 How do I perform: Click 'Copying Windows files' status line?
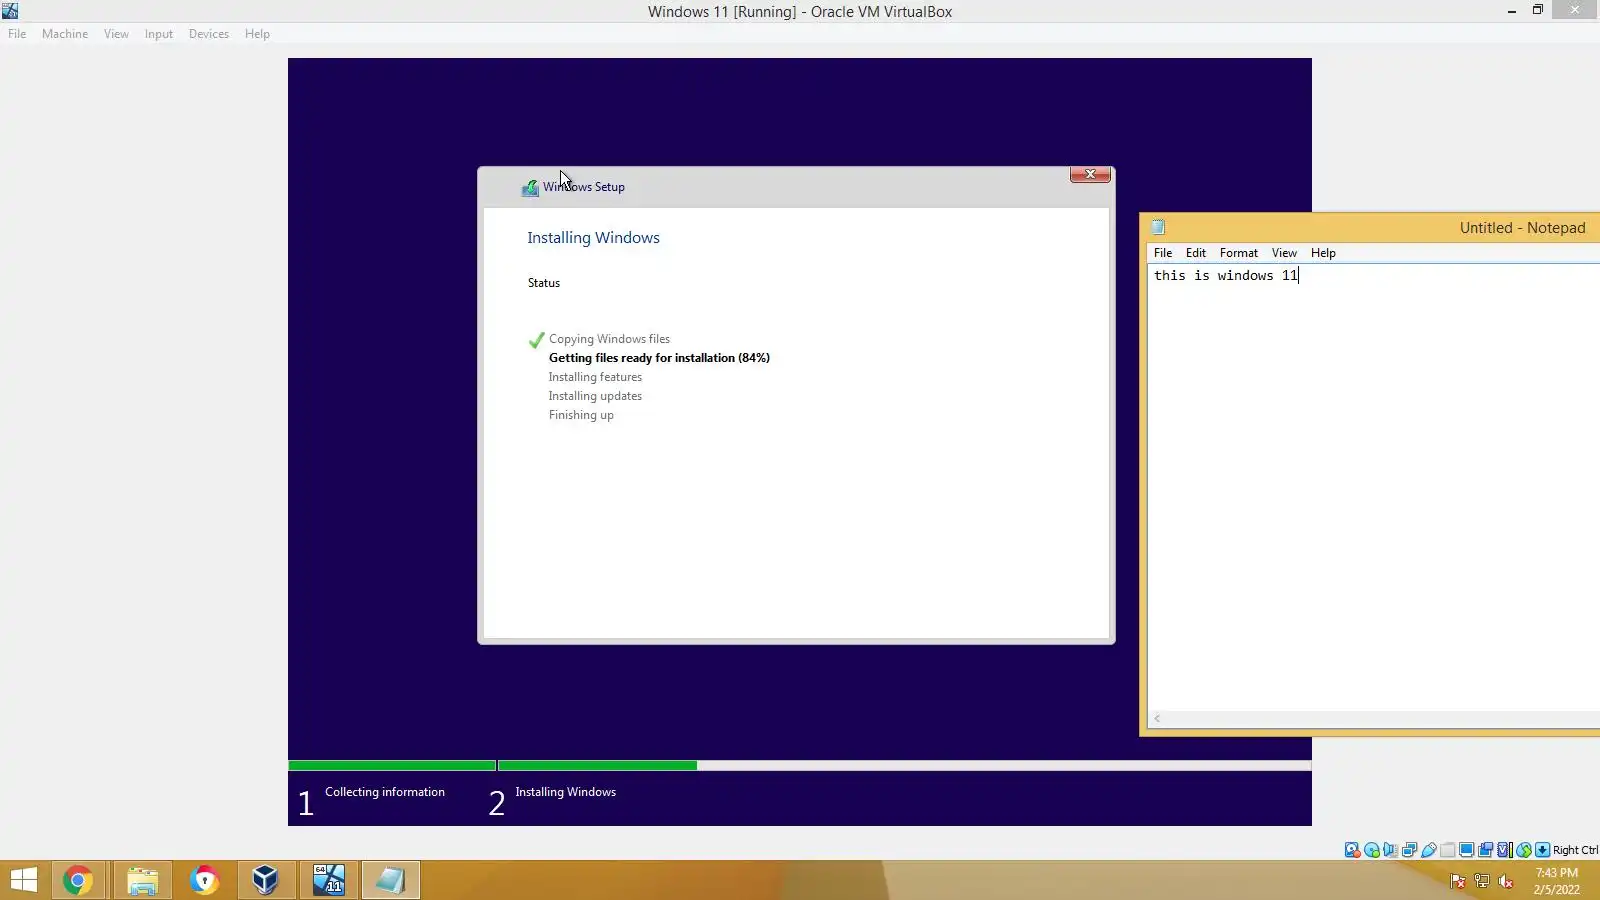pos(609,339)
